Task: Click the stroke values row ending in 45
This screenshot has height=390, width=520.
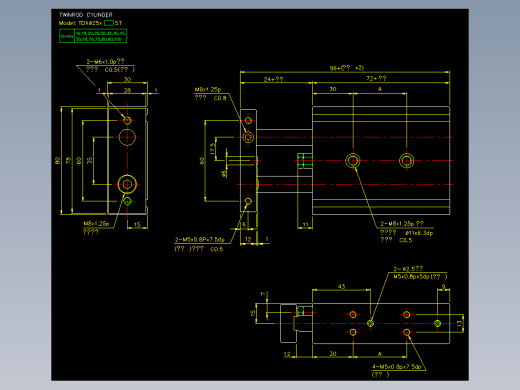Action: [100, 33]
